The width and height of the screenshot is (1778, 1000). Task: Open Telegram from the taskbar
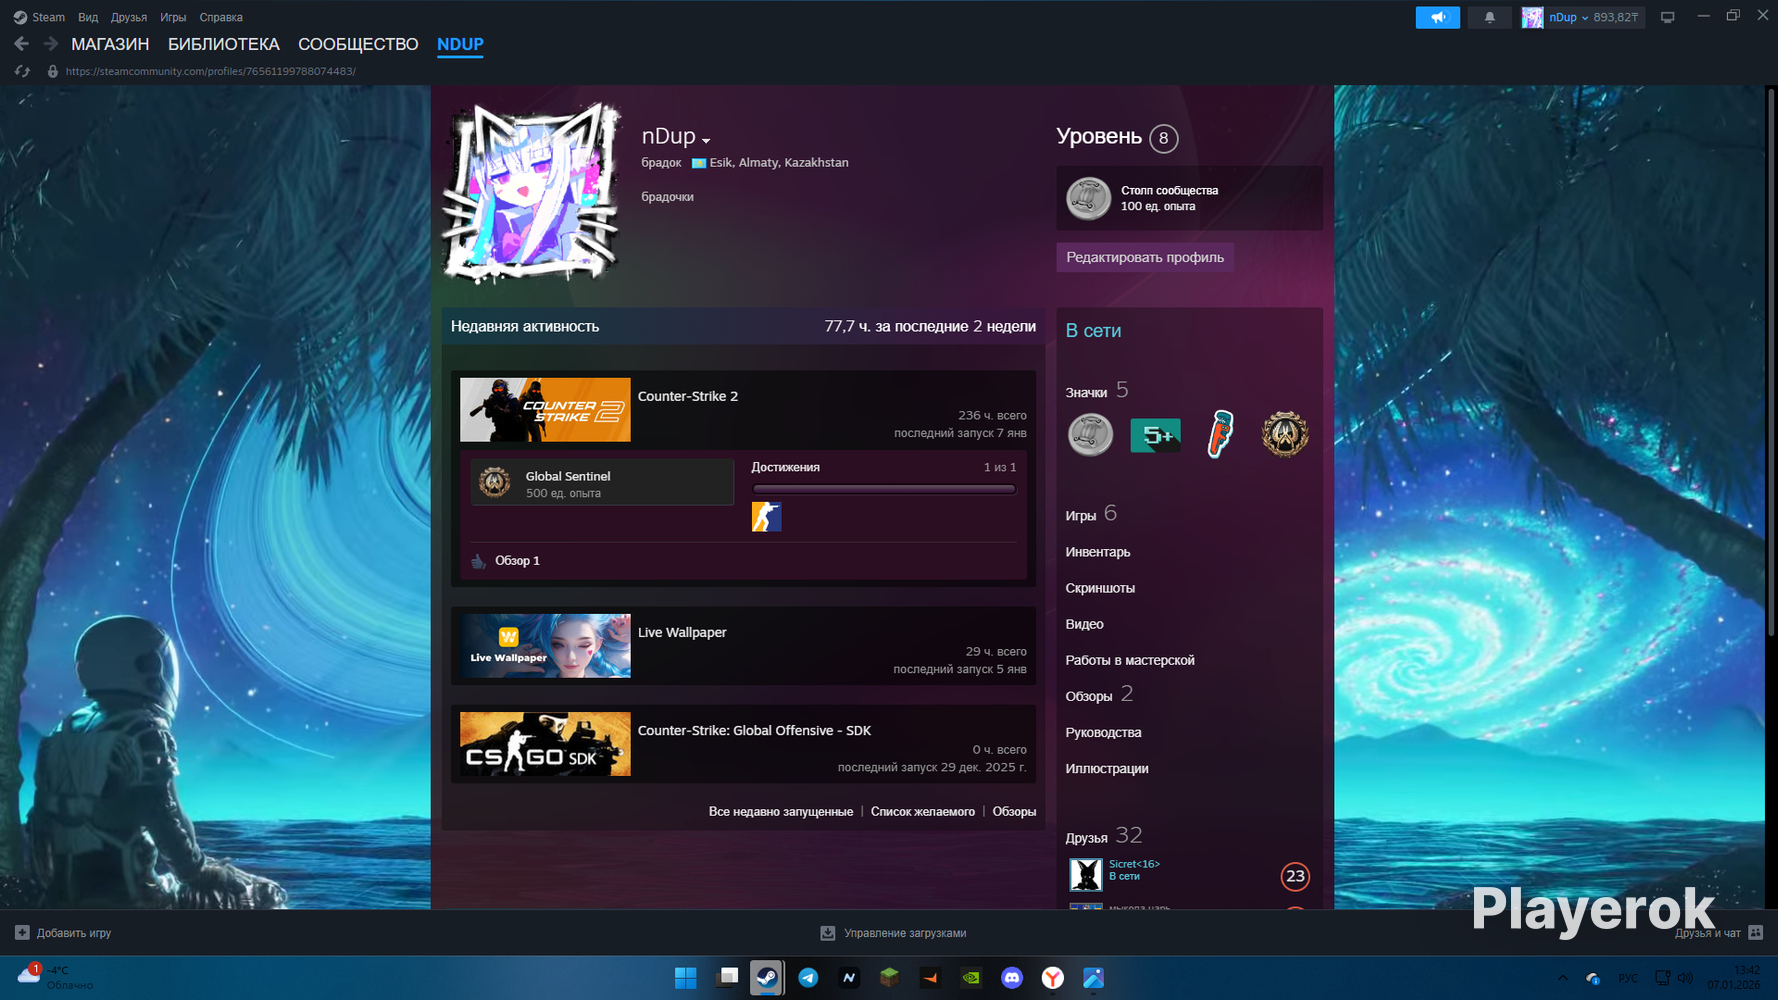tap(808, 978)
